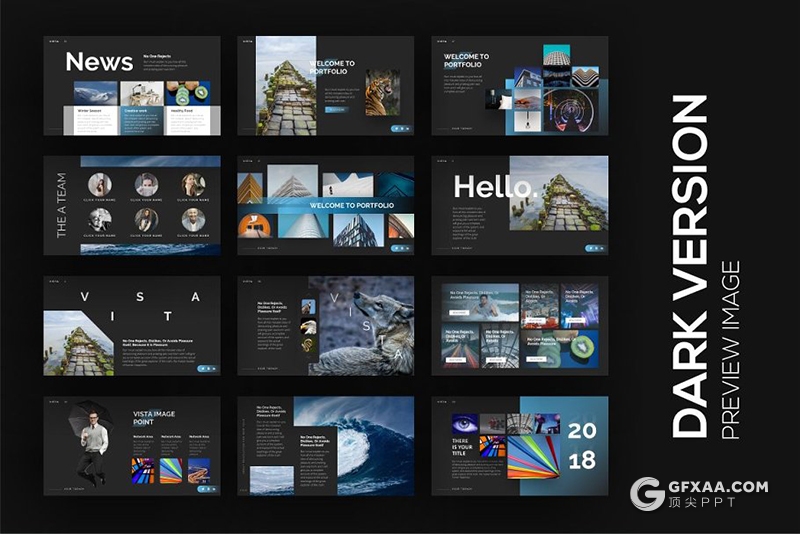The image size is (800, 534).
Task: Select the top-left team member avatar
Action: coord(99,184)
